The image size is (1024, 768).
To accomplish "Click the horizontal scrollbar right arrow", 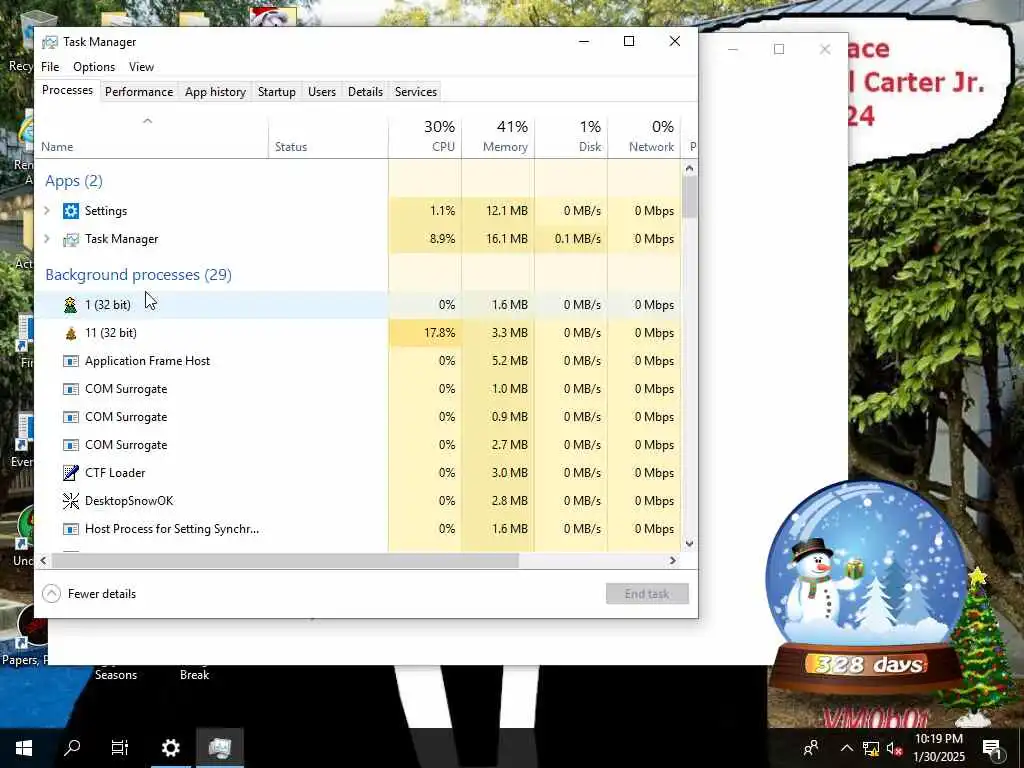I will click(x=673, y=560).
